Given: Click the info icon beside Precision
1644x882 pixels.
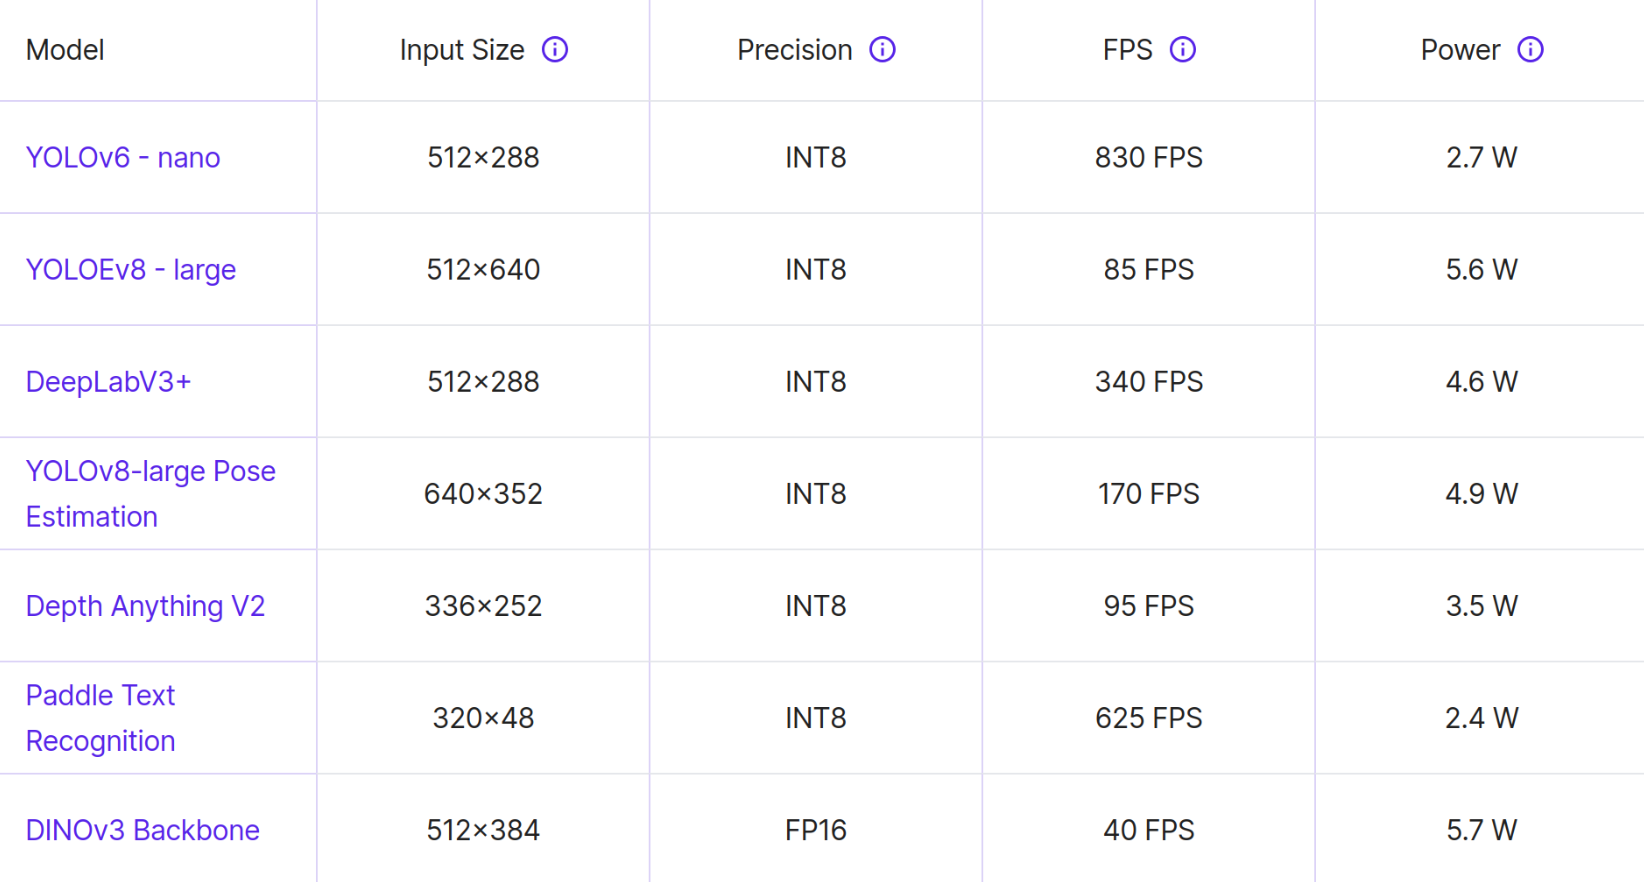Looking at the screenshot, I should 882,50.
